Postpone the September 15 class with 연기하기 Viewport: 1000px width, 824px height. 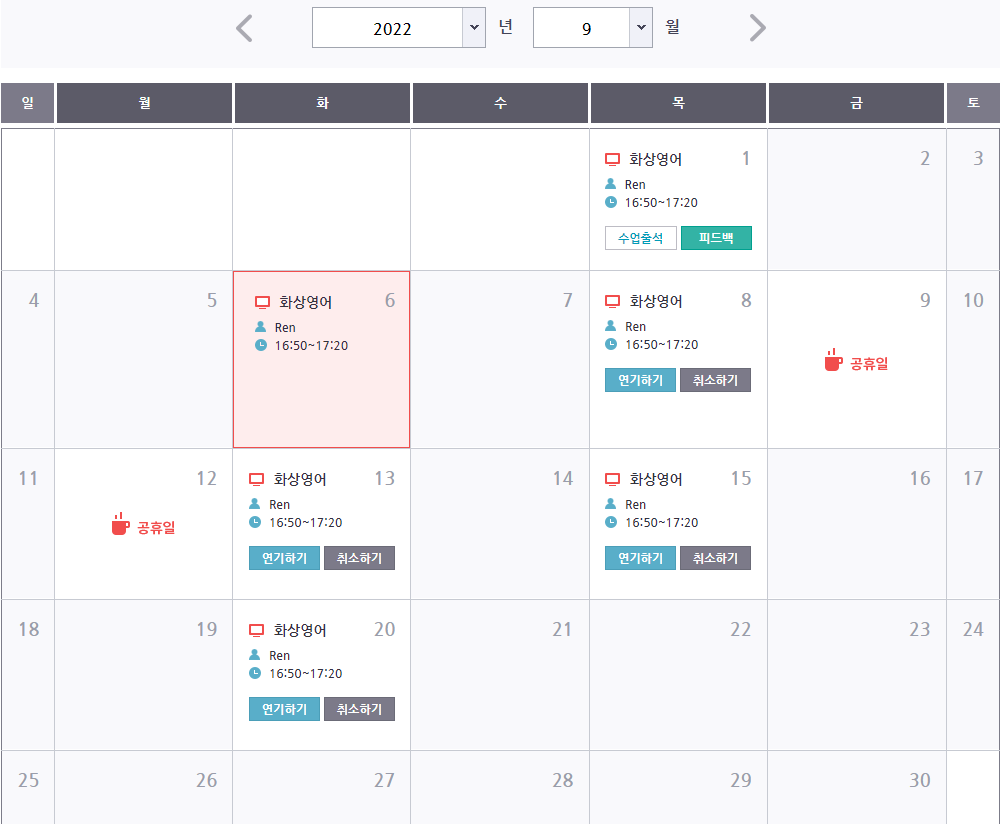[x=640, y=558]
